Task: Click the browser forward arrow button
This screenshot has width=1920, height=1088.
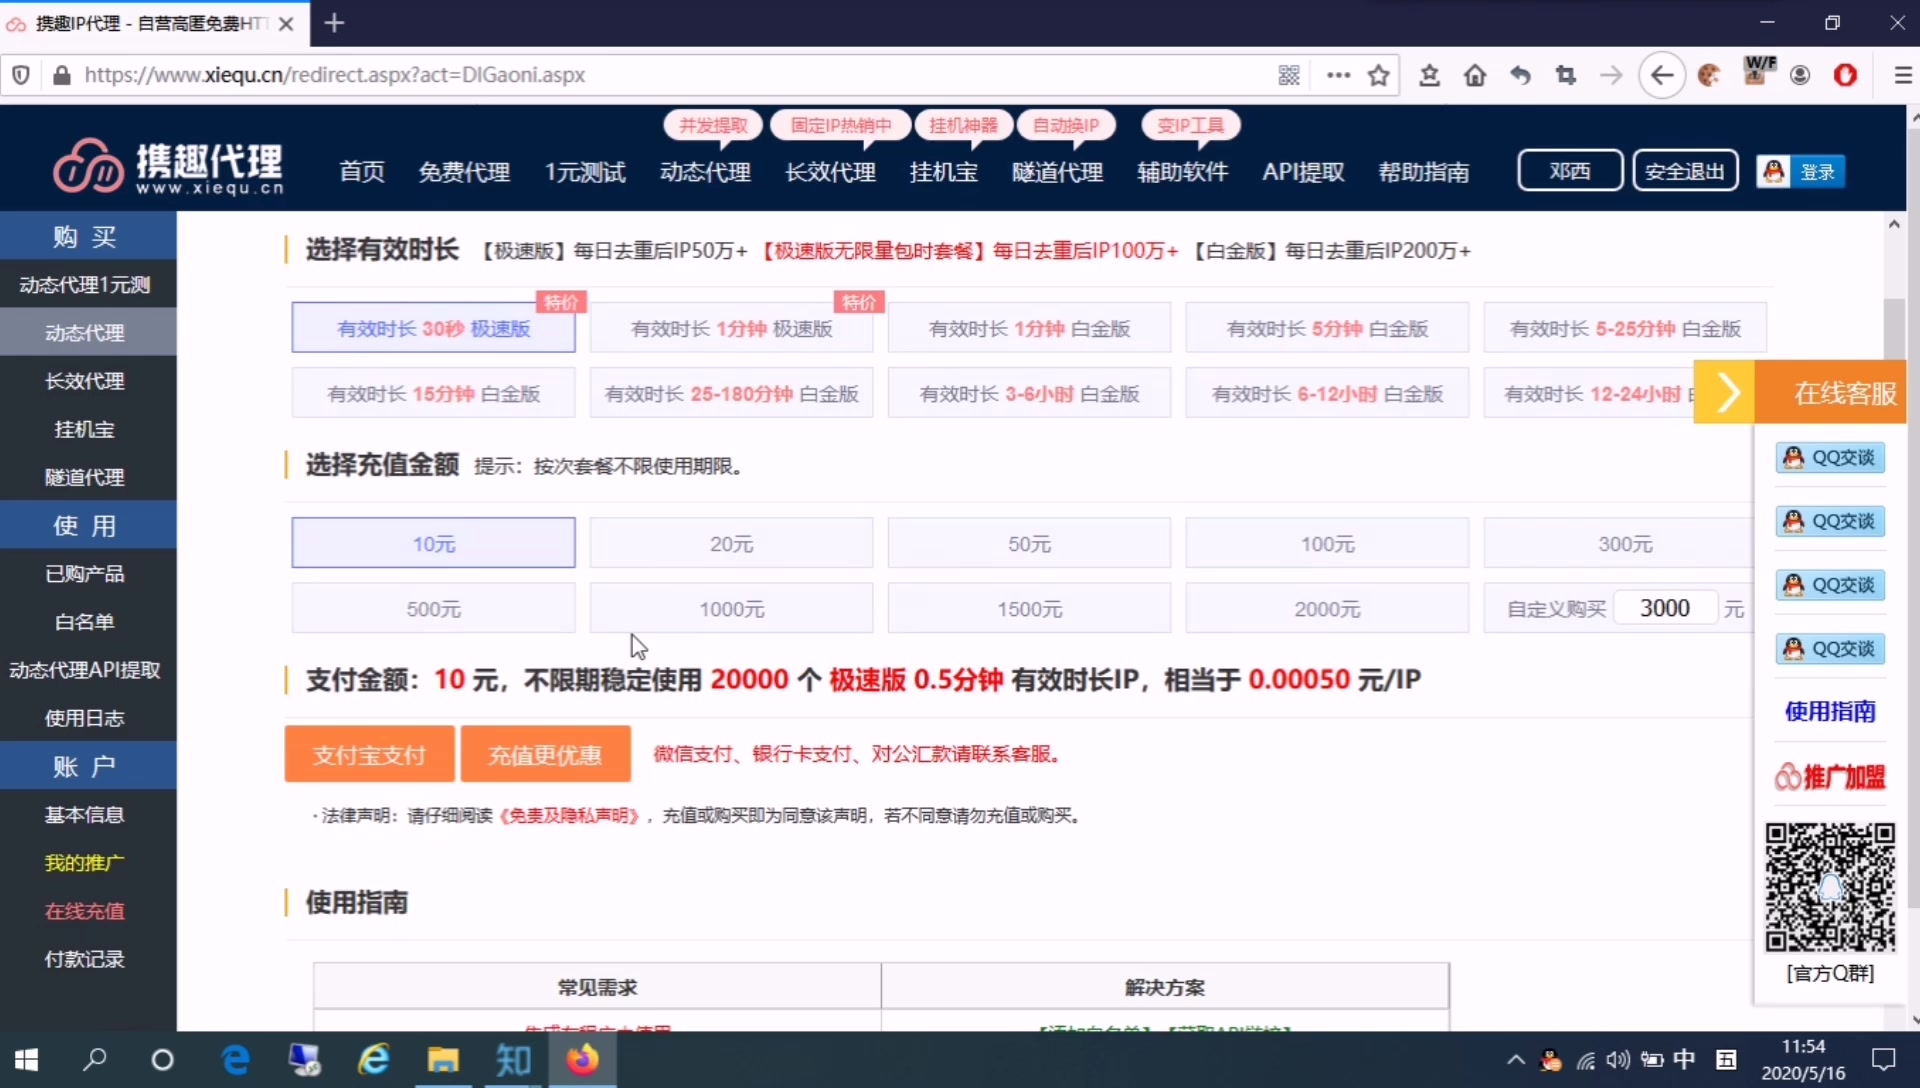Action: click(x=1611, y=75)
